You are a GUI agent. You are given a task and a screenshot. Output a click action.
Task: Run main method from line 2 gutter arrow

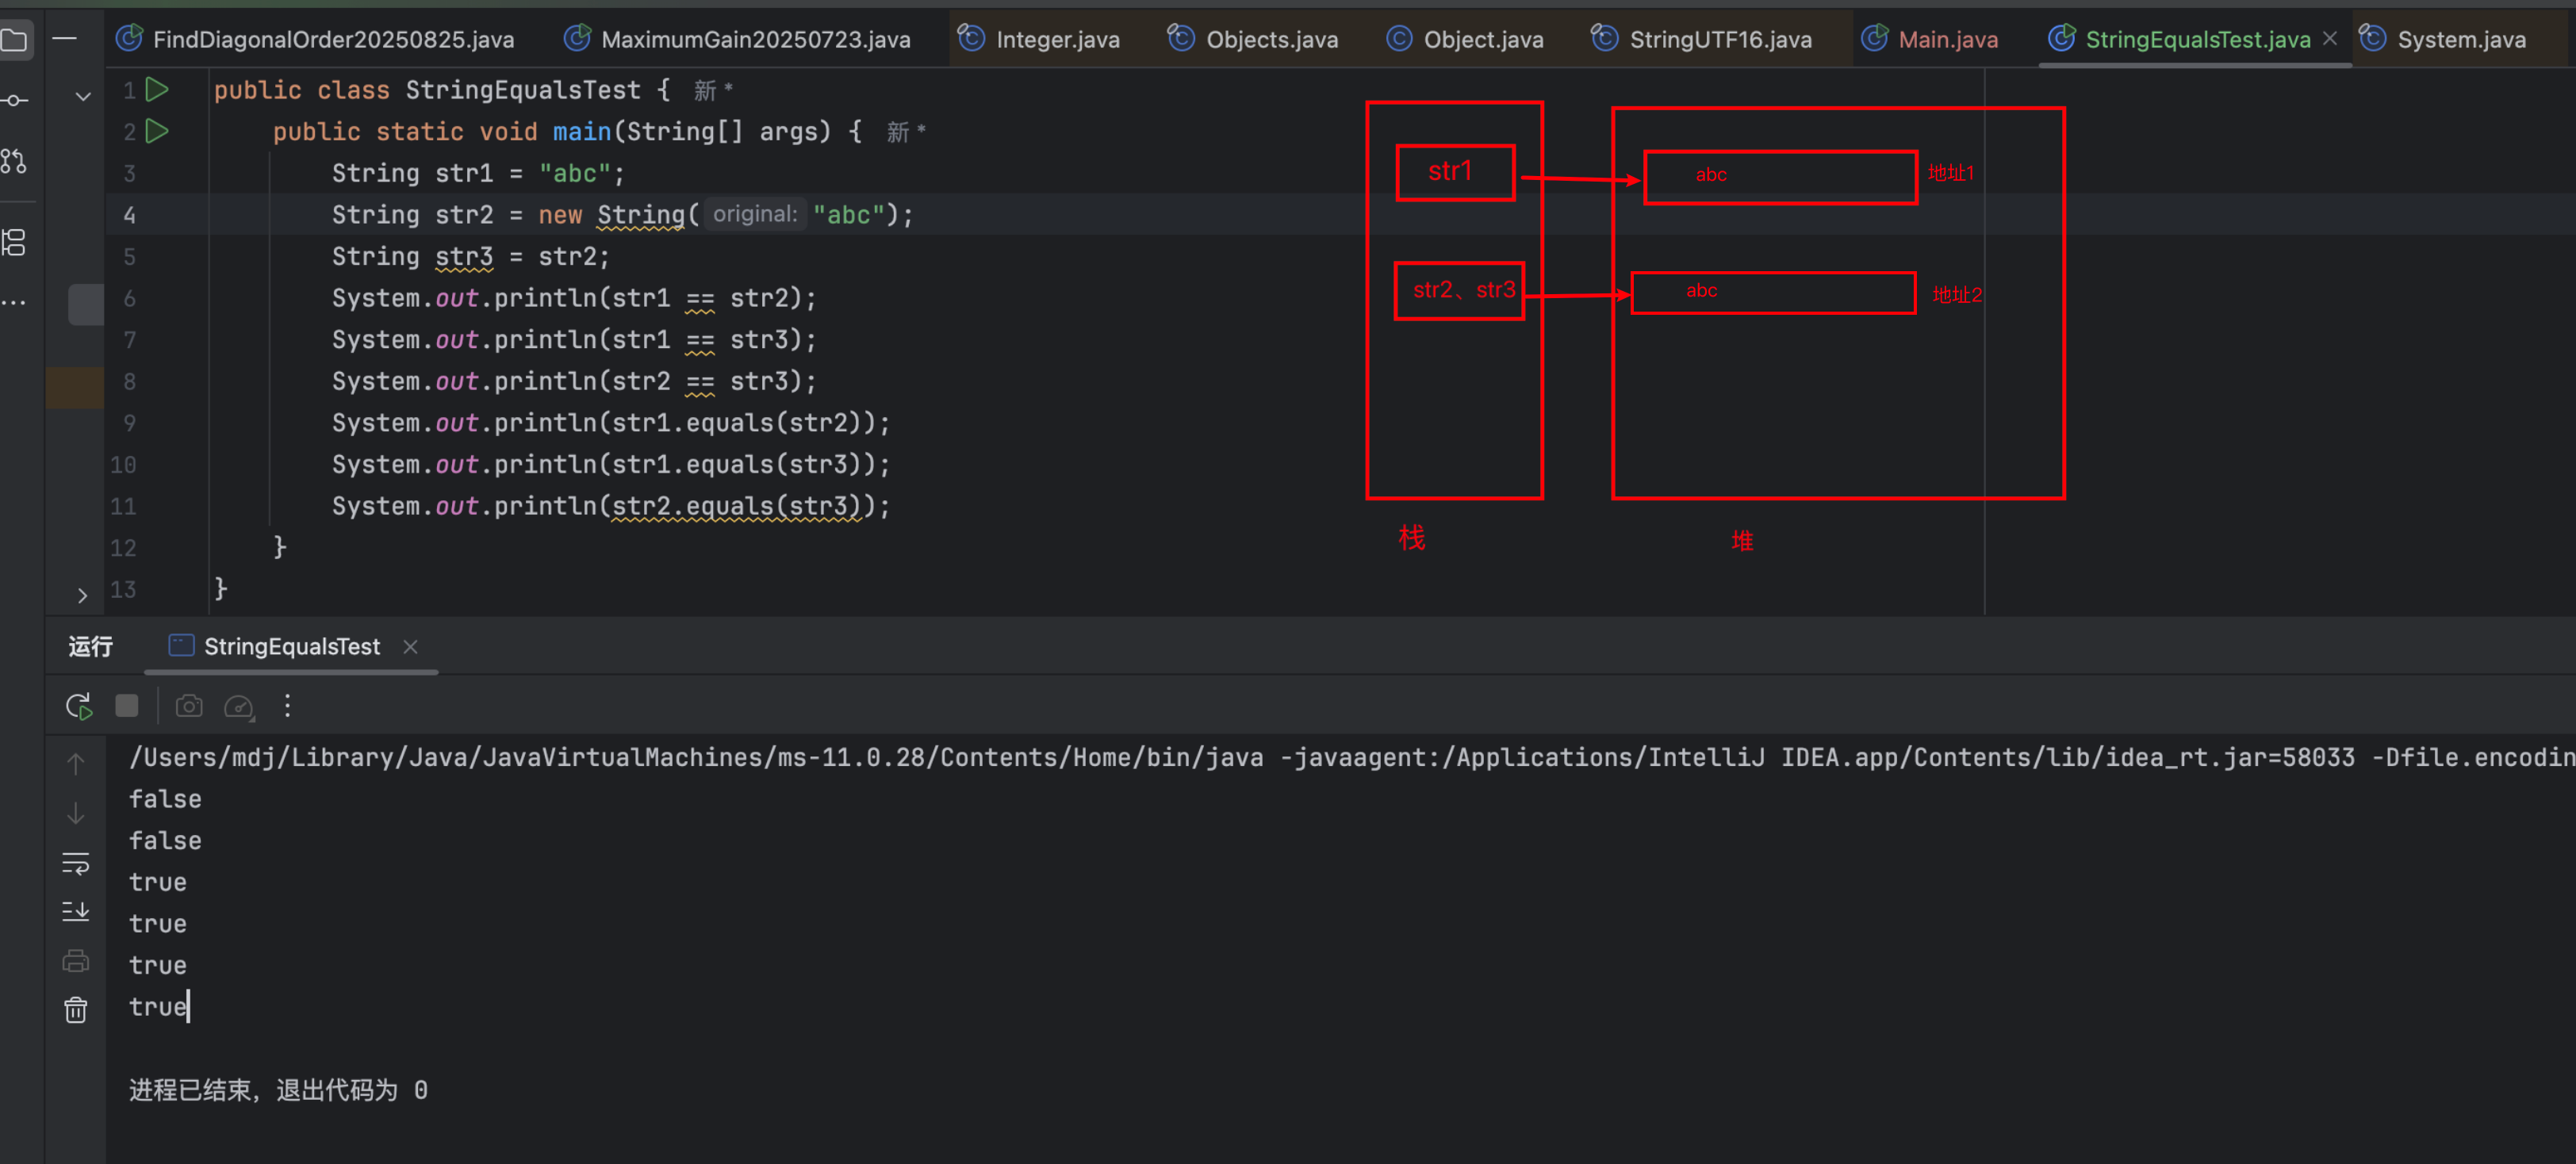click(x=158, y=131)
